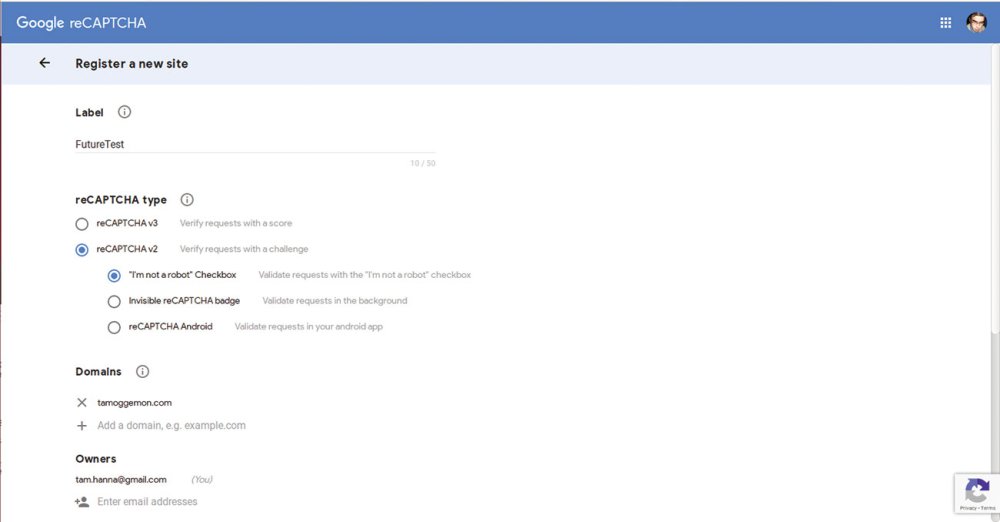Screen dimensions: 1000x522
Task: Remove the tamoggemon.com domain with X
Action: tap(82, 403)
